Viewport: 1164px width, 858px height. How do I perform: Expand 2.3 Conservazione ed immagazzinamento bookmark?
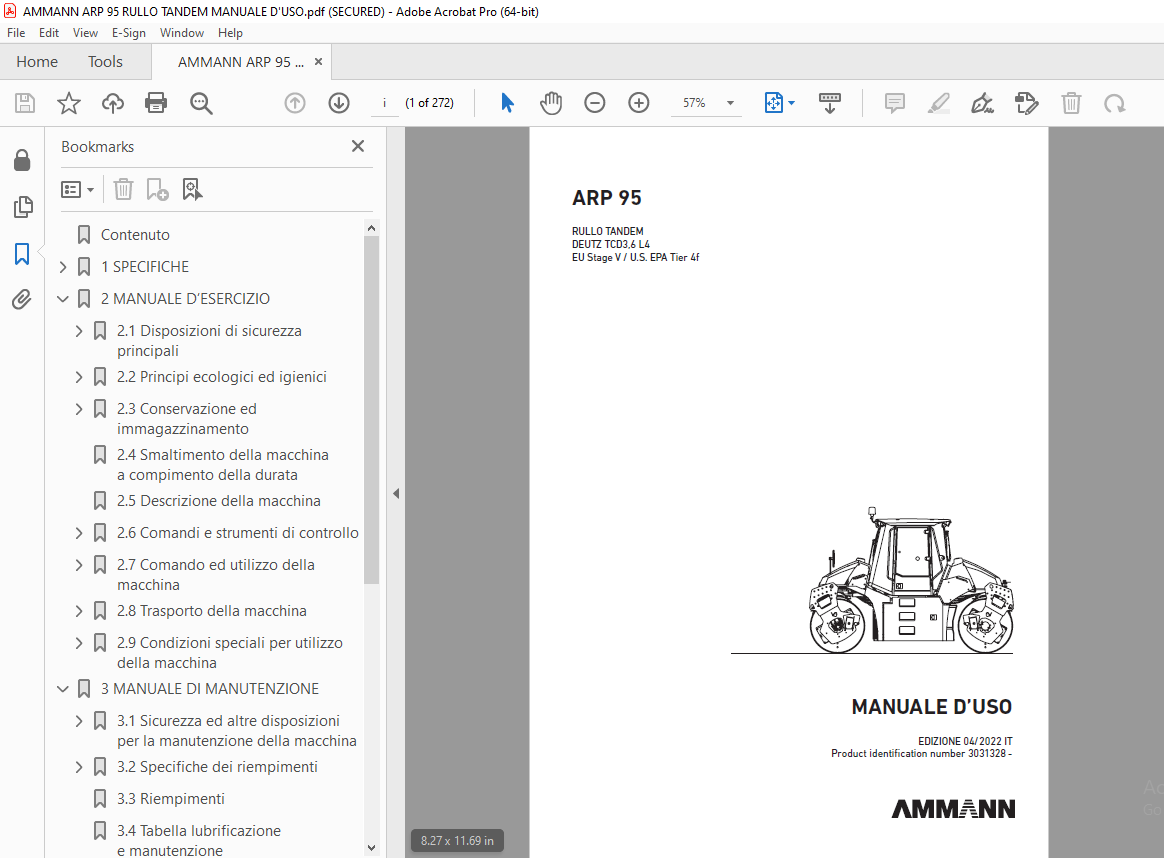79,409
